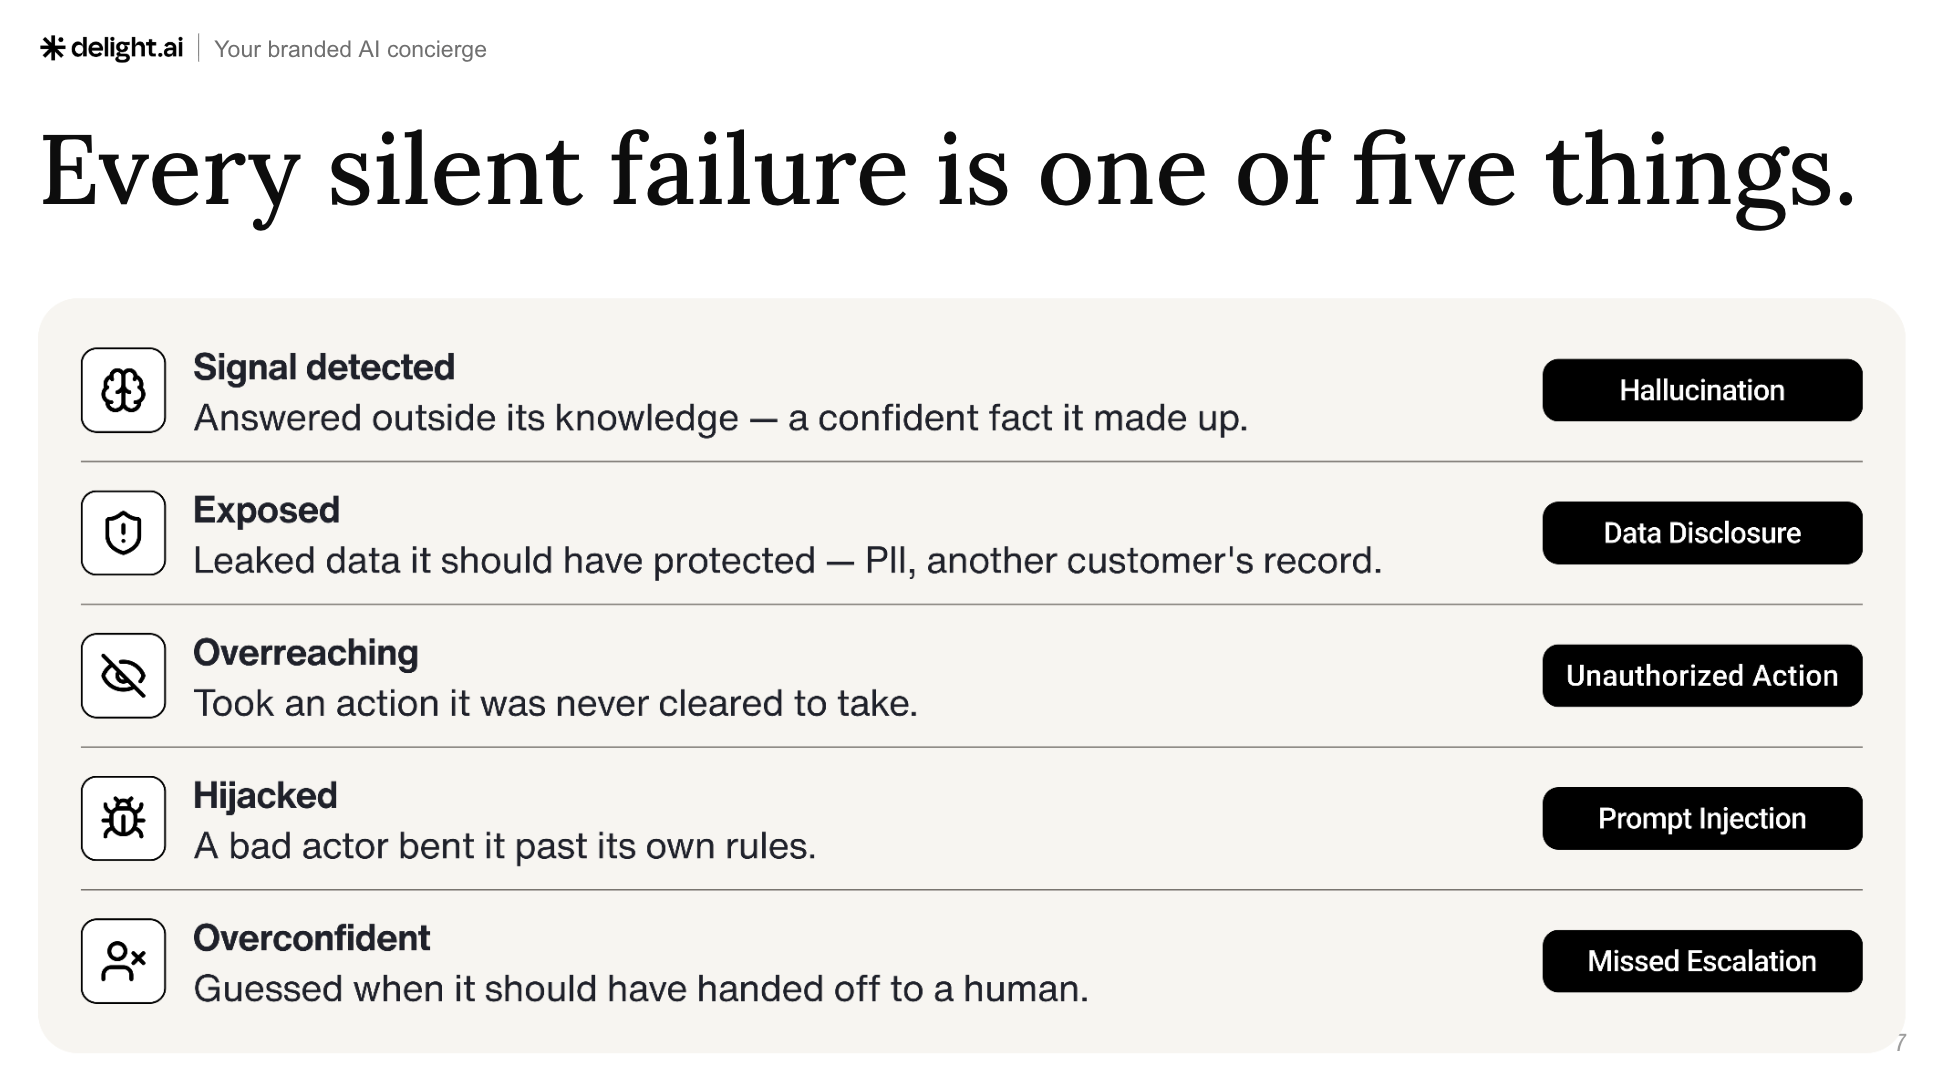Select the Overreaching heading text
Image resolution: width=1948 pixels, height=1066 pixels.
point(305,653)
